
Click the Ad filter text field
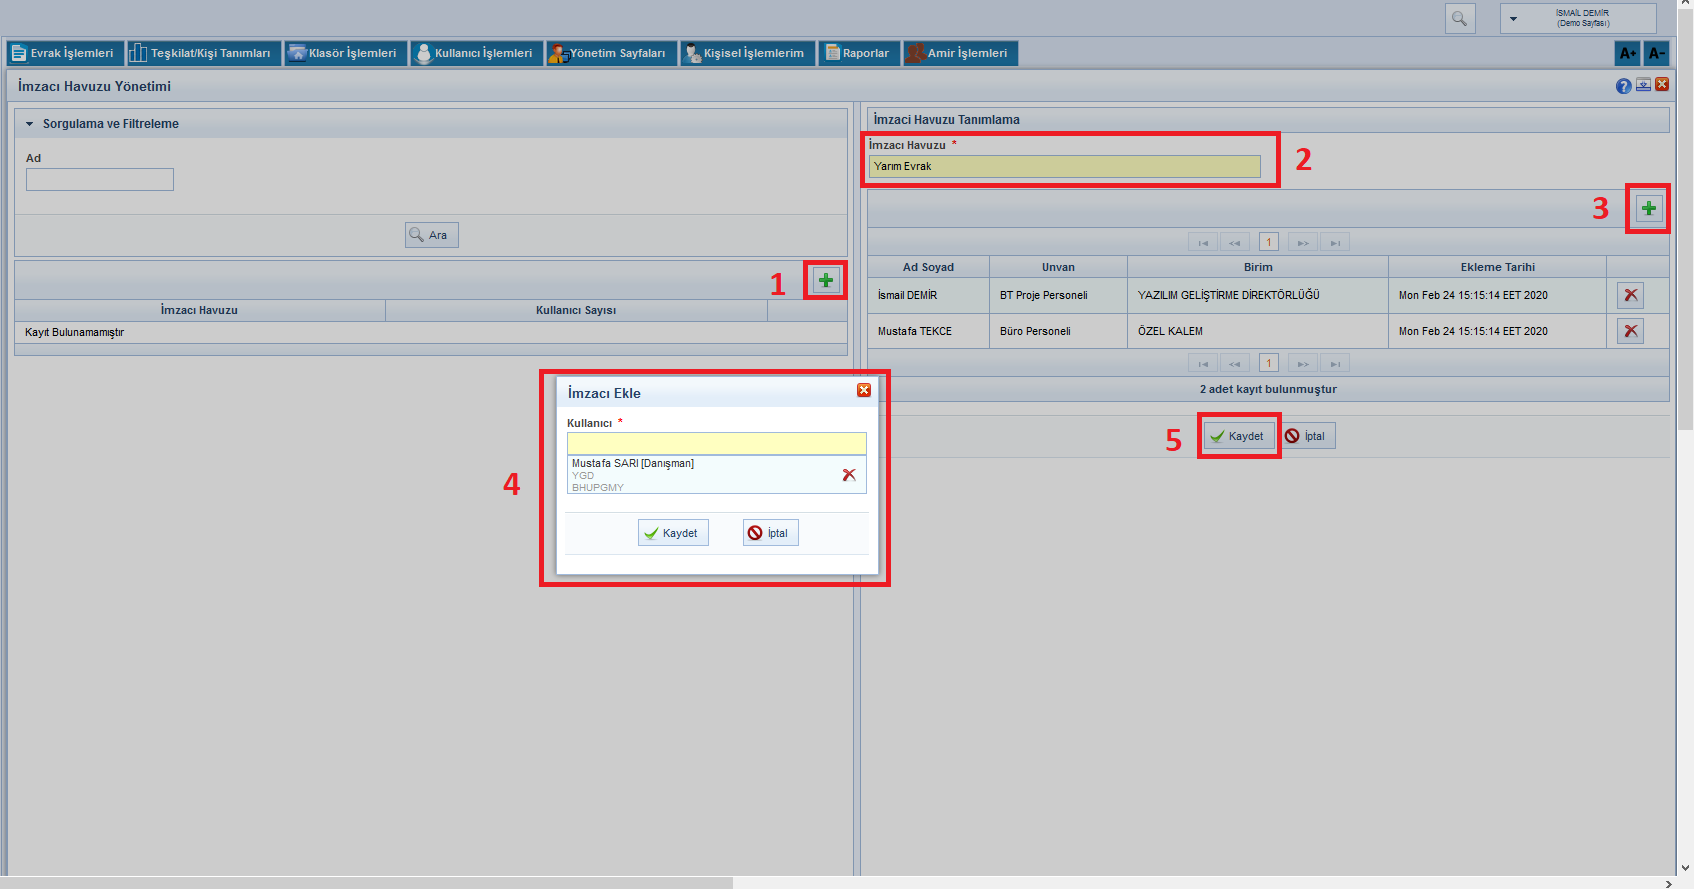100,180
